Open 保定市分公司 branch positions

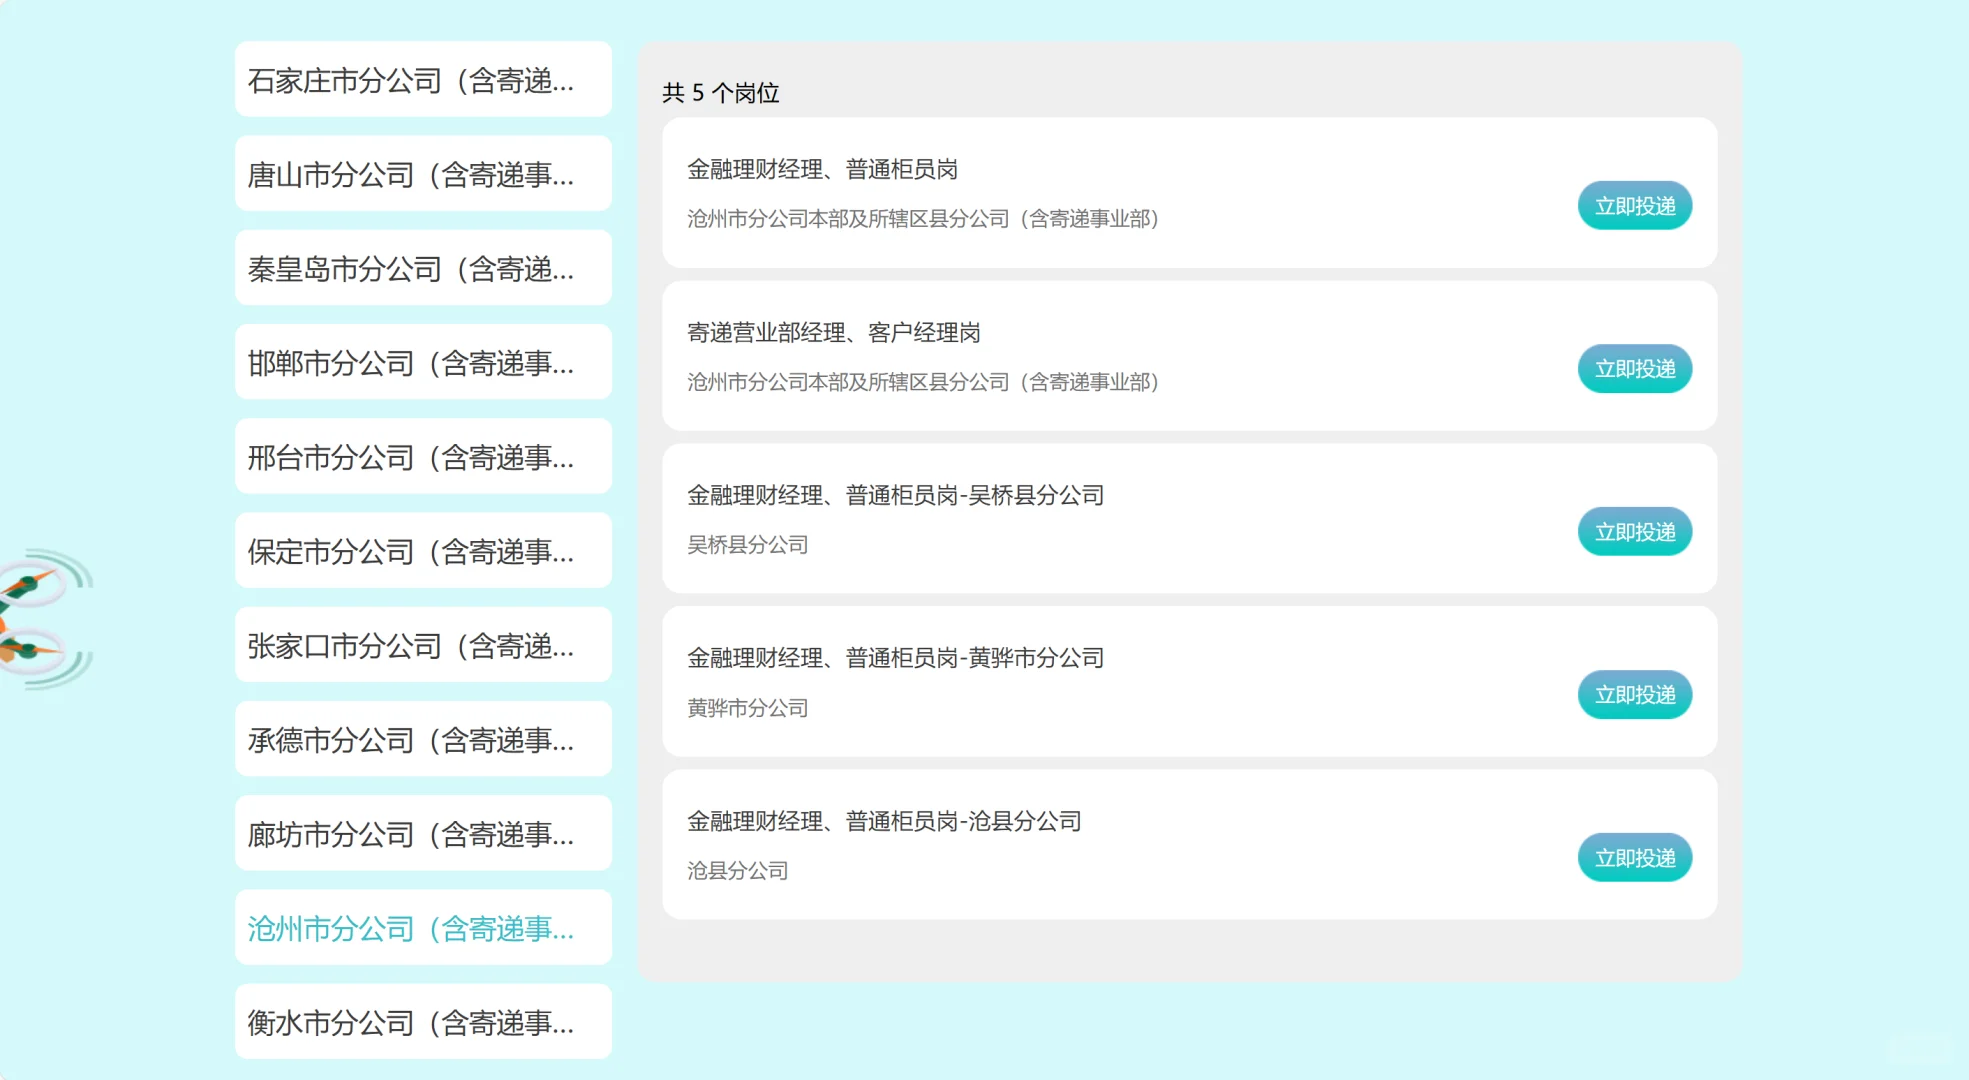pyautogui.click(x=422, y=550)
